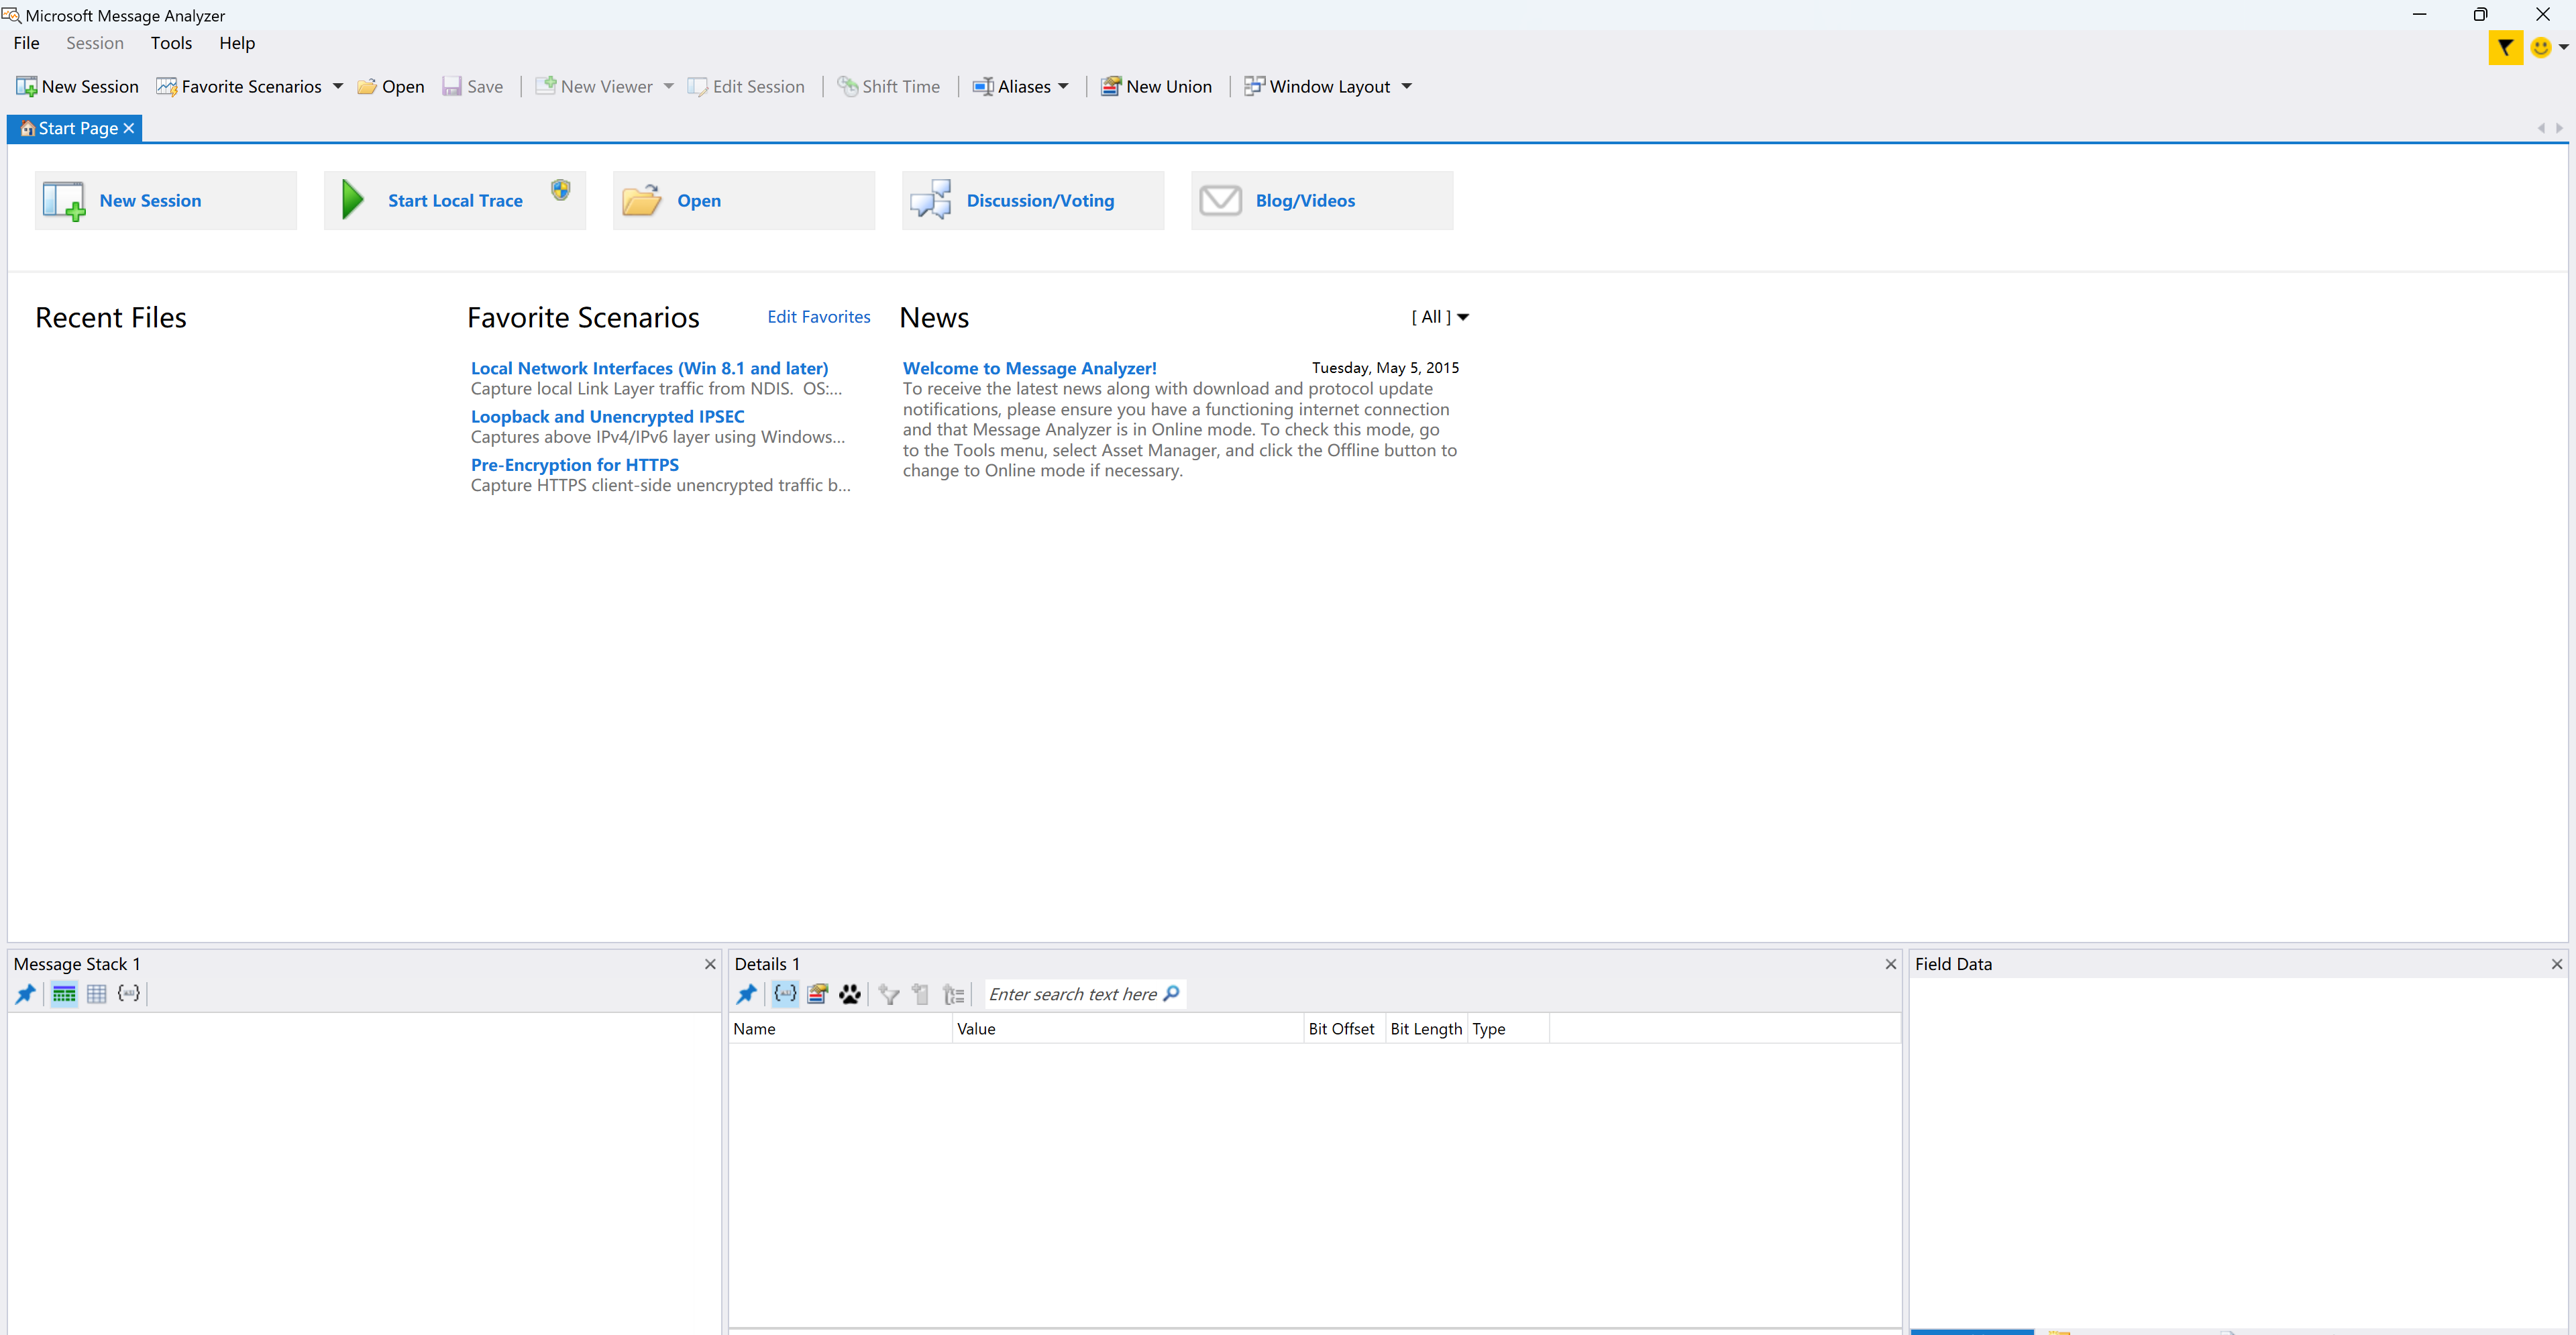Expand the Favorite Scenarios dropdown arrow
Image resolution: width=2576 pixels, height=1335 pixels.
pos(338,86)
